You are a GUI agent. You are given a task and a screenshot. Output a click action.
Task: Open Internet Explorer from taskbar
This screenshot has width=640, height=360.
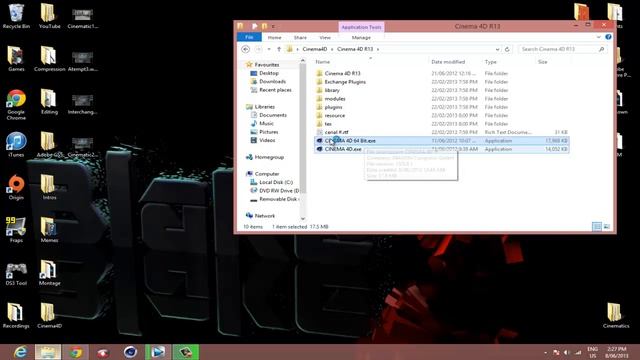[20, 352]
